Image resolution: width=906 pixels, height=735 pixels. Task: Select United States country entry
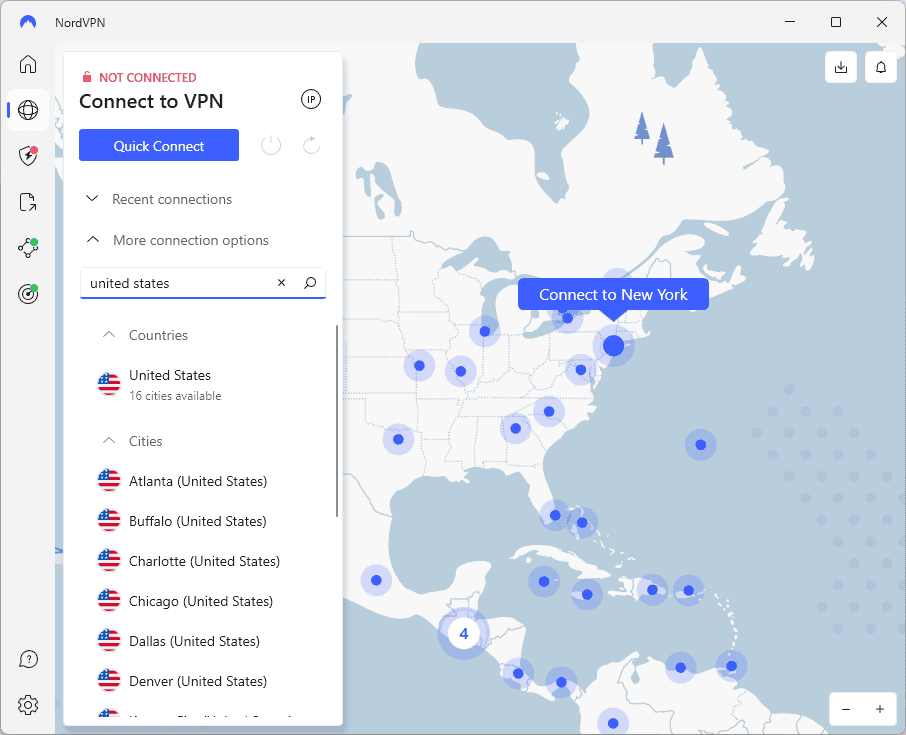pyautogui.click(x=202, y=384)
